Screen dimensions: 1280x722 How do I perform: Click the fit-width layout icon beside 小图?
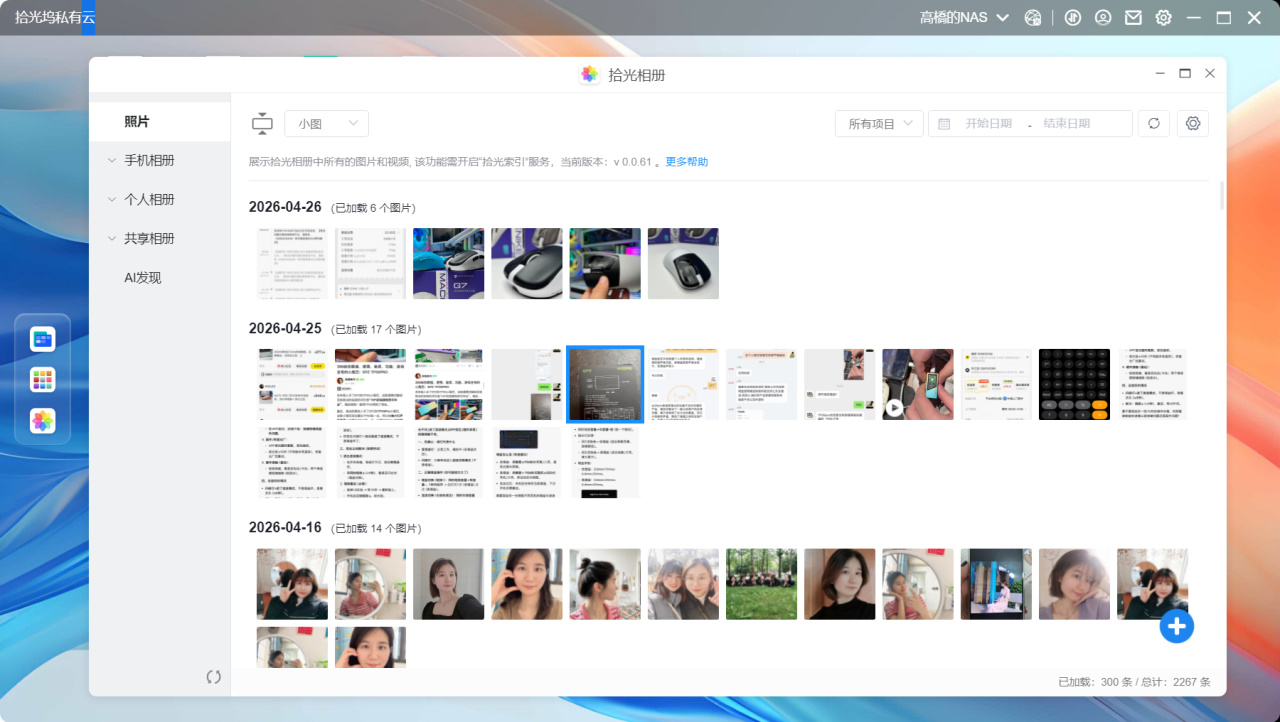click(x=262, y=123)
